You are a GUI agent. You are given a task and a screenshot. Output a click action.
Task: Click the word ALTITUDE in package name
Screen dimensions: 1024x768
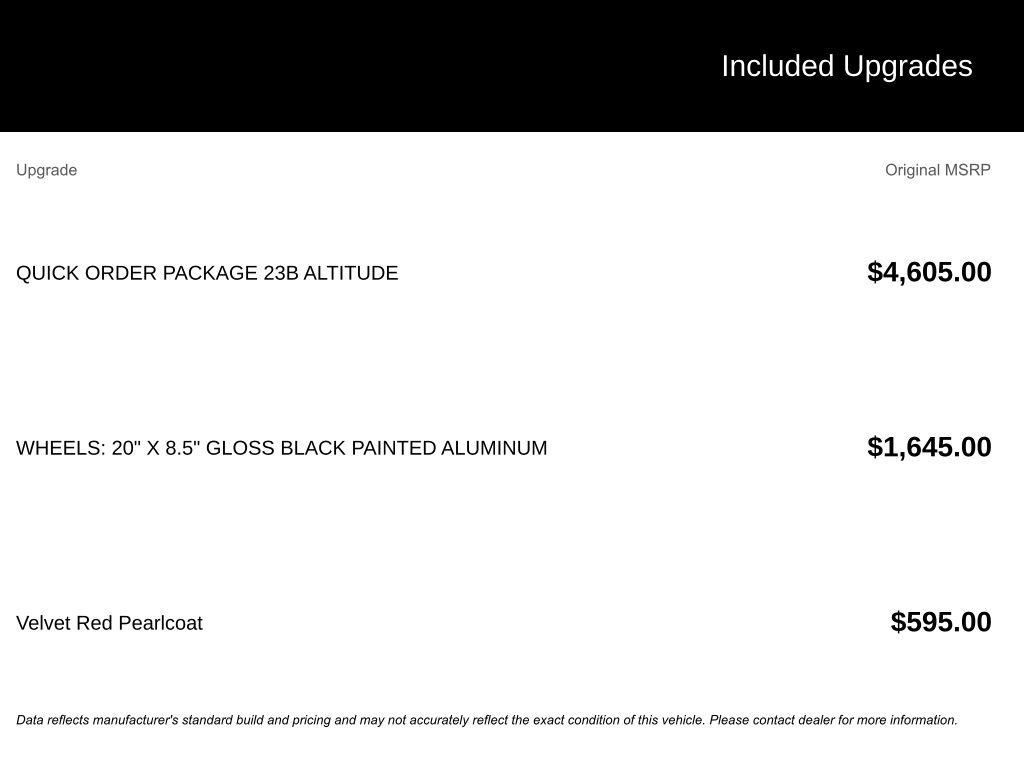pyautogui.click(x=351, y=273)
